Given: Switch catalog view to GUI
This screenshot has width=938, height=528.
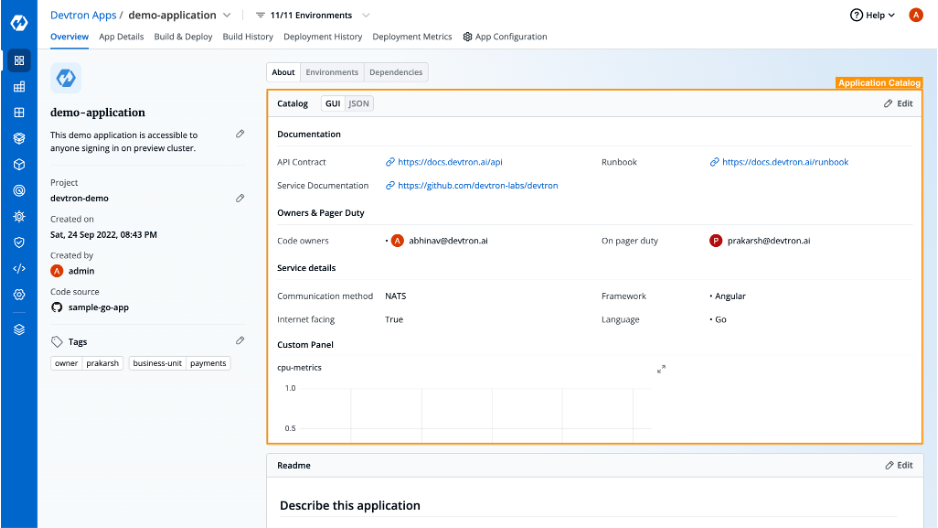Looking at the screenshot, I should click(333, 103).
